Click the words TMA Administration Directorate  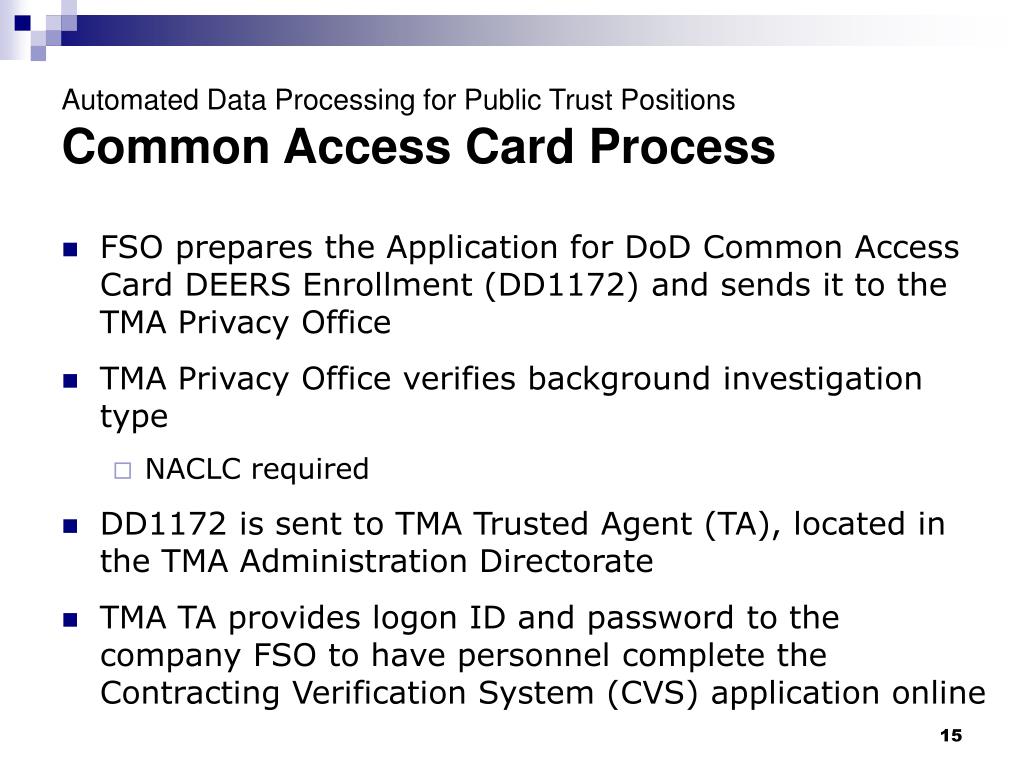[x=407, y=561]
